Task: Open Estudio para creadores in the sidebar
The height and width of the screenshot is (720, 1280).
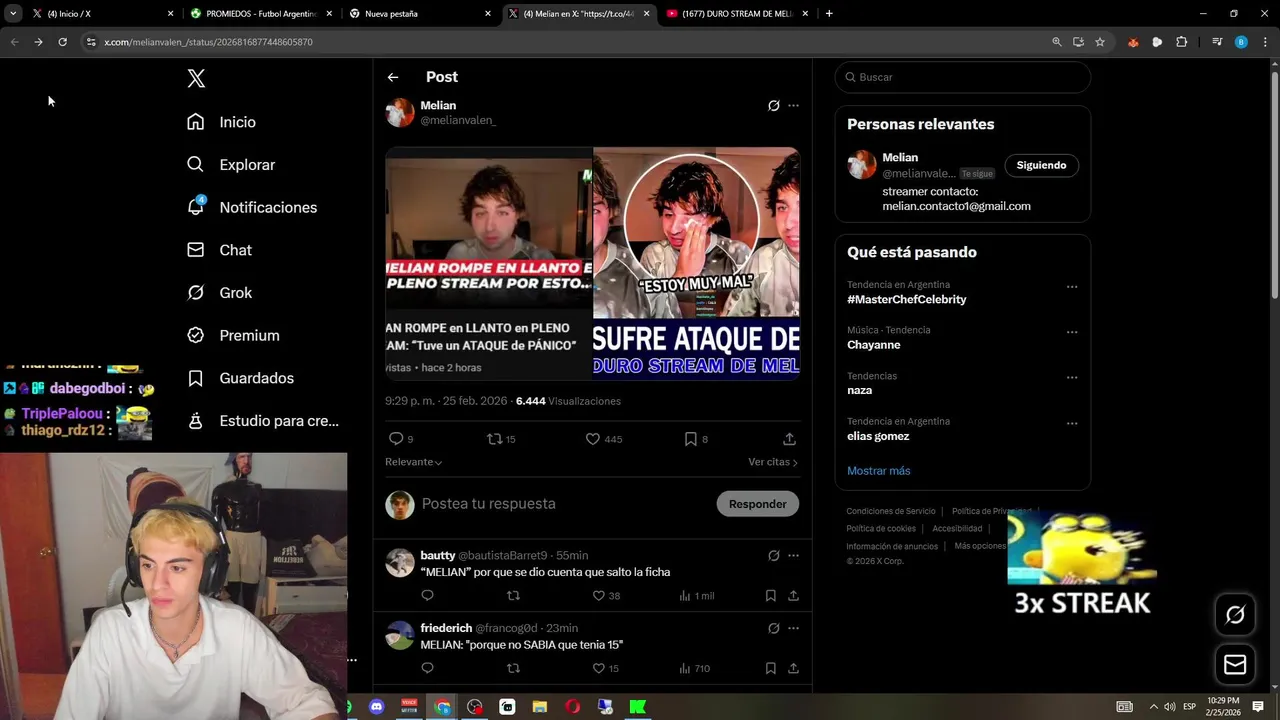Action: pyautogui.click(x=263, y=421)
